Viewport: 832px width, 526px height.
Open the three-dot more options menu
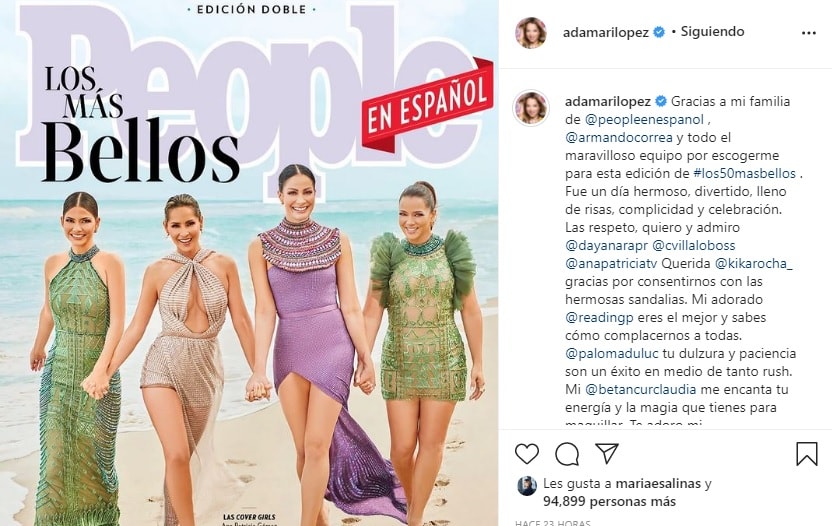tap(809, 33)
